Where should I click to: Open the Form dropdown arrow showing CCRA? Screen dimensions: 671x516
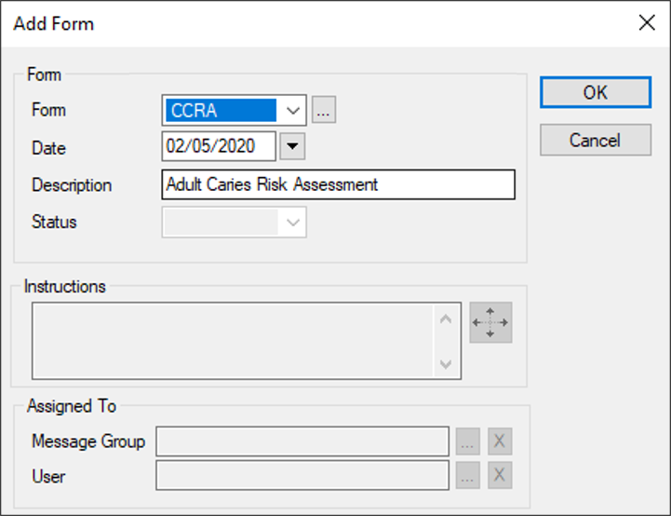point(293,111)
